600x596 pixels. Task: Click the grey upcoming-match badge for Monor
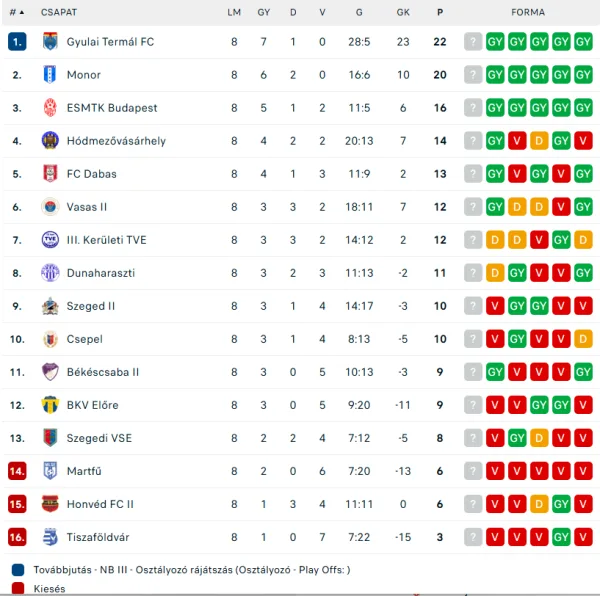point(473,75)
